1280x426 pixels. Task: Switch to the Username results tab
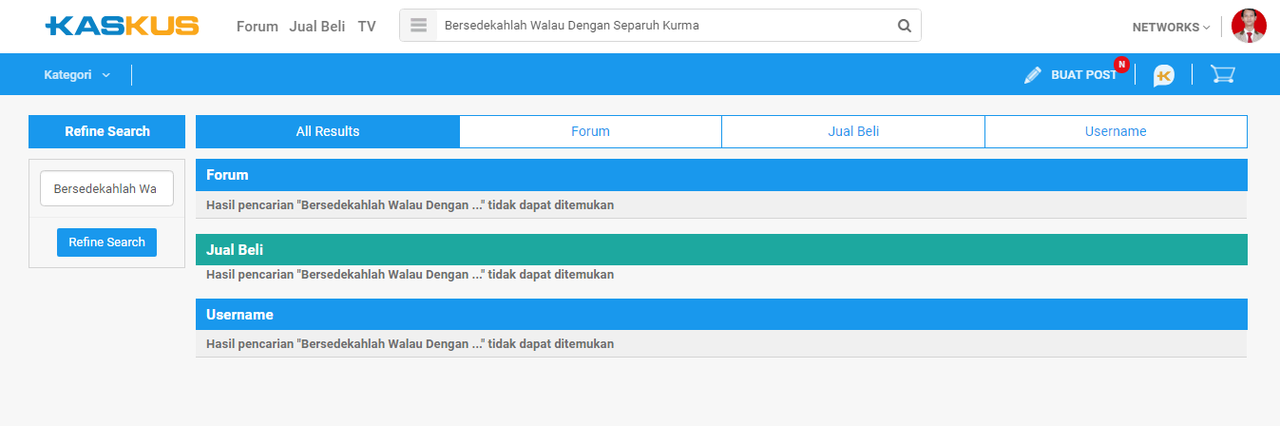pyautogui.click(x=1116, y=131)
